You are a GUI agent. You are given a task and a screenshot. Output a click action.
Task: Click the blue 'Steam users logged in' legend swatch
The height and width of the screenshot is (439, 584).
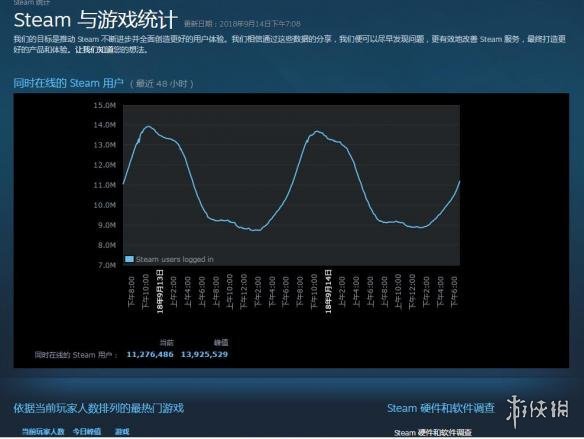[129, 259]
